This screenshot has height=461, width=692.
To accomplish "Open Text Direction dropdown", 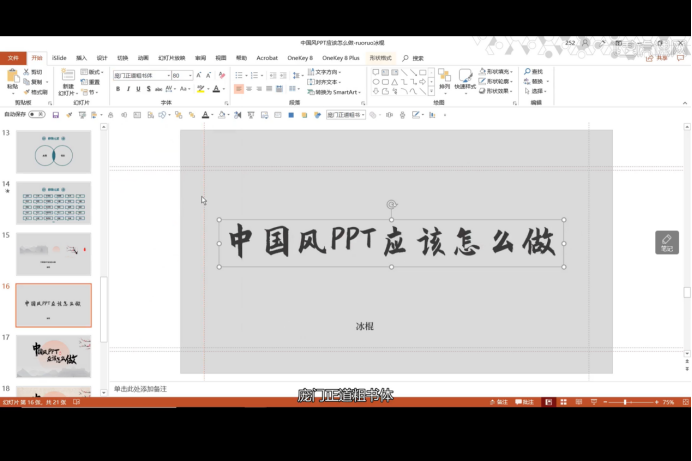I will tap(324, 72).
